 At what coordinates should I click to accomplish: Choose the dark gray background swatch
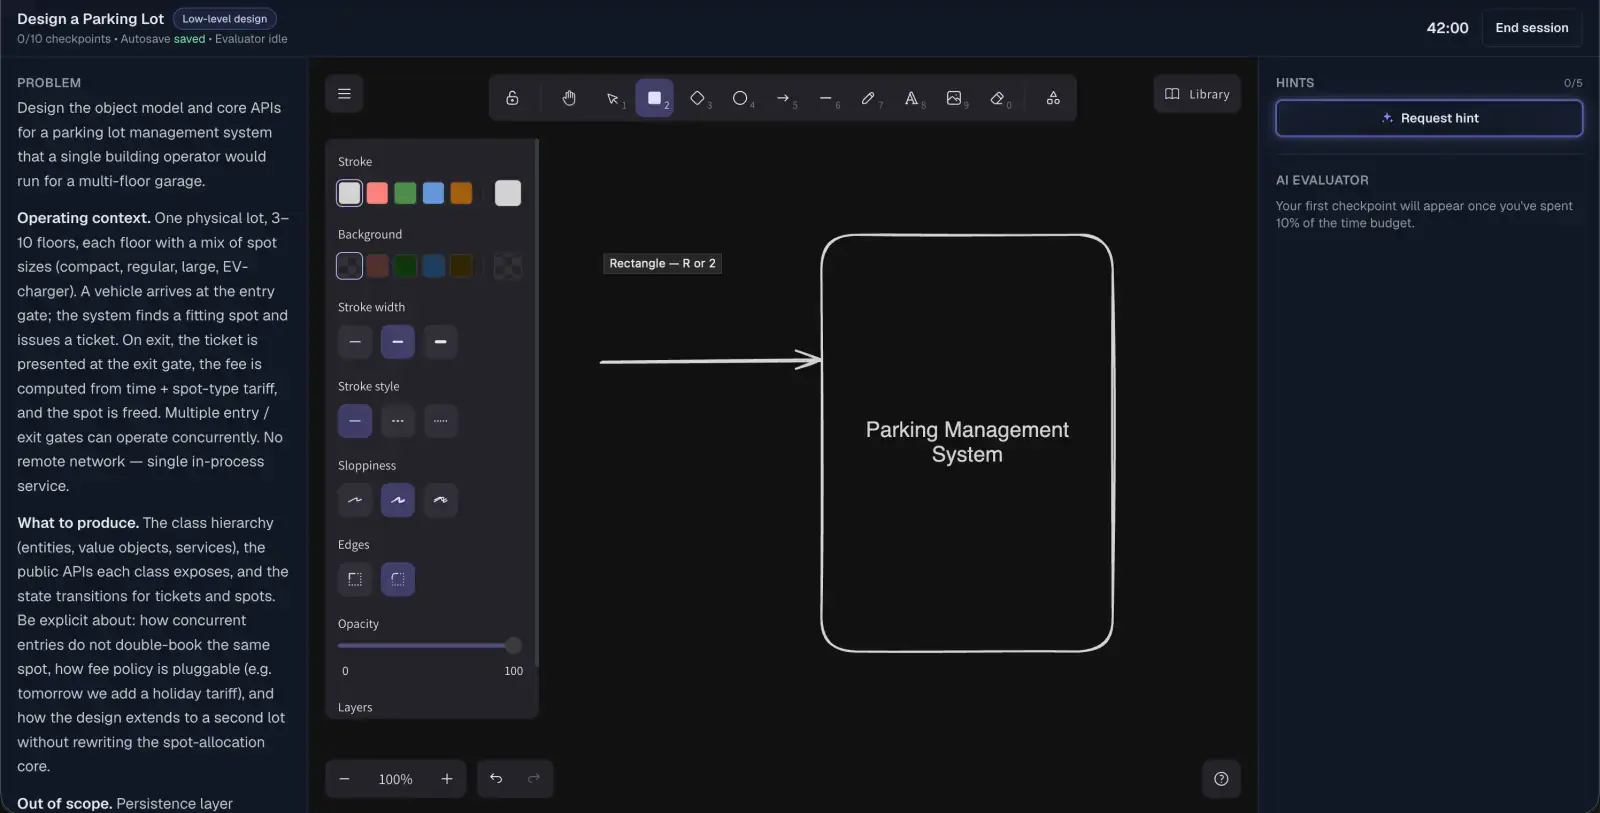point(349,266)
